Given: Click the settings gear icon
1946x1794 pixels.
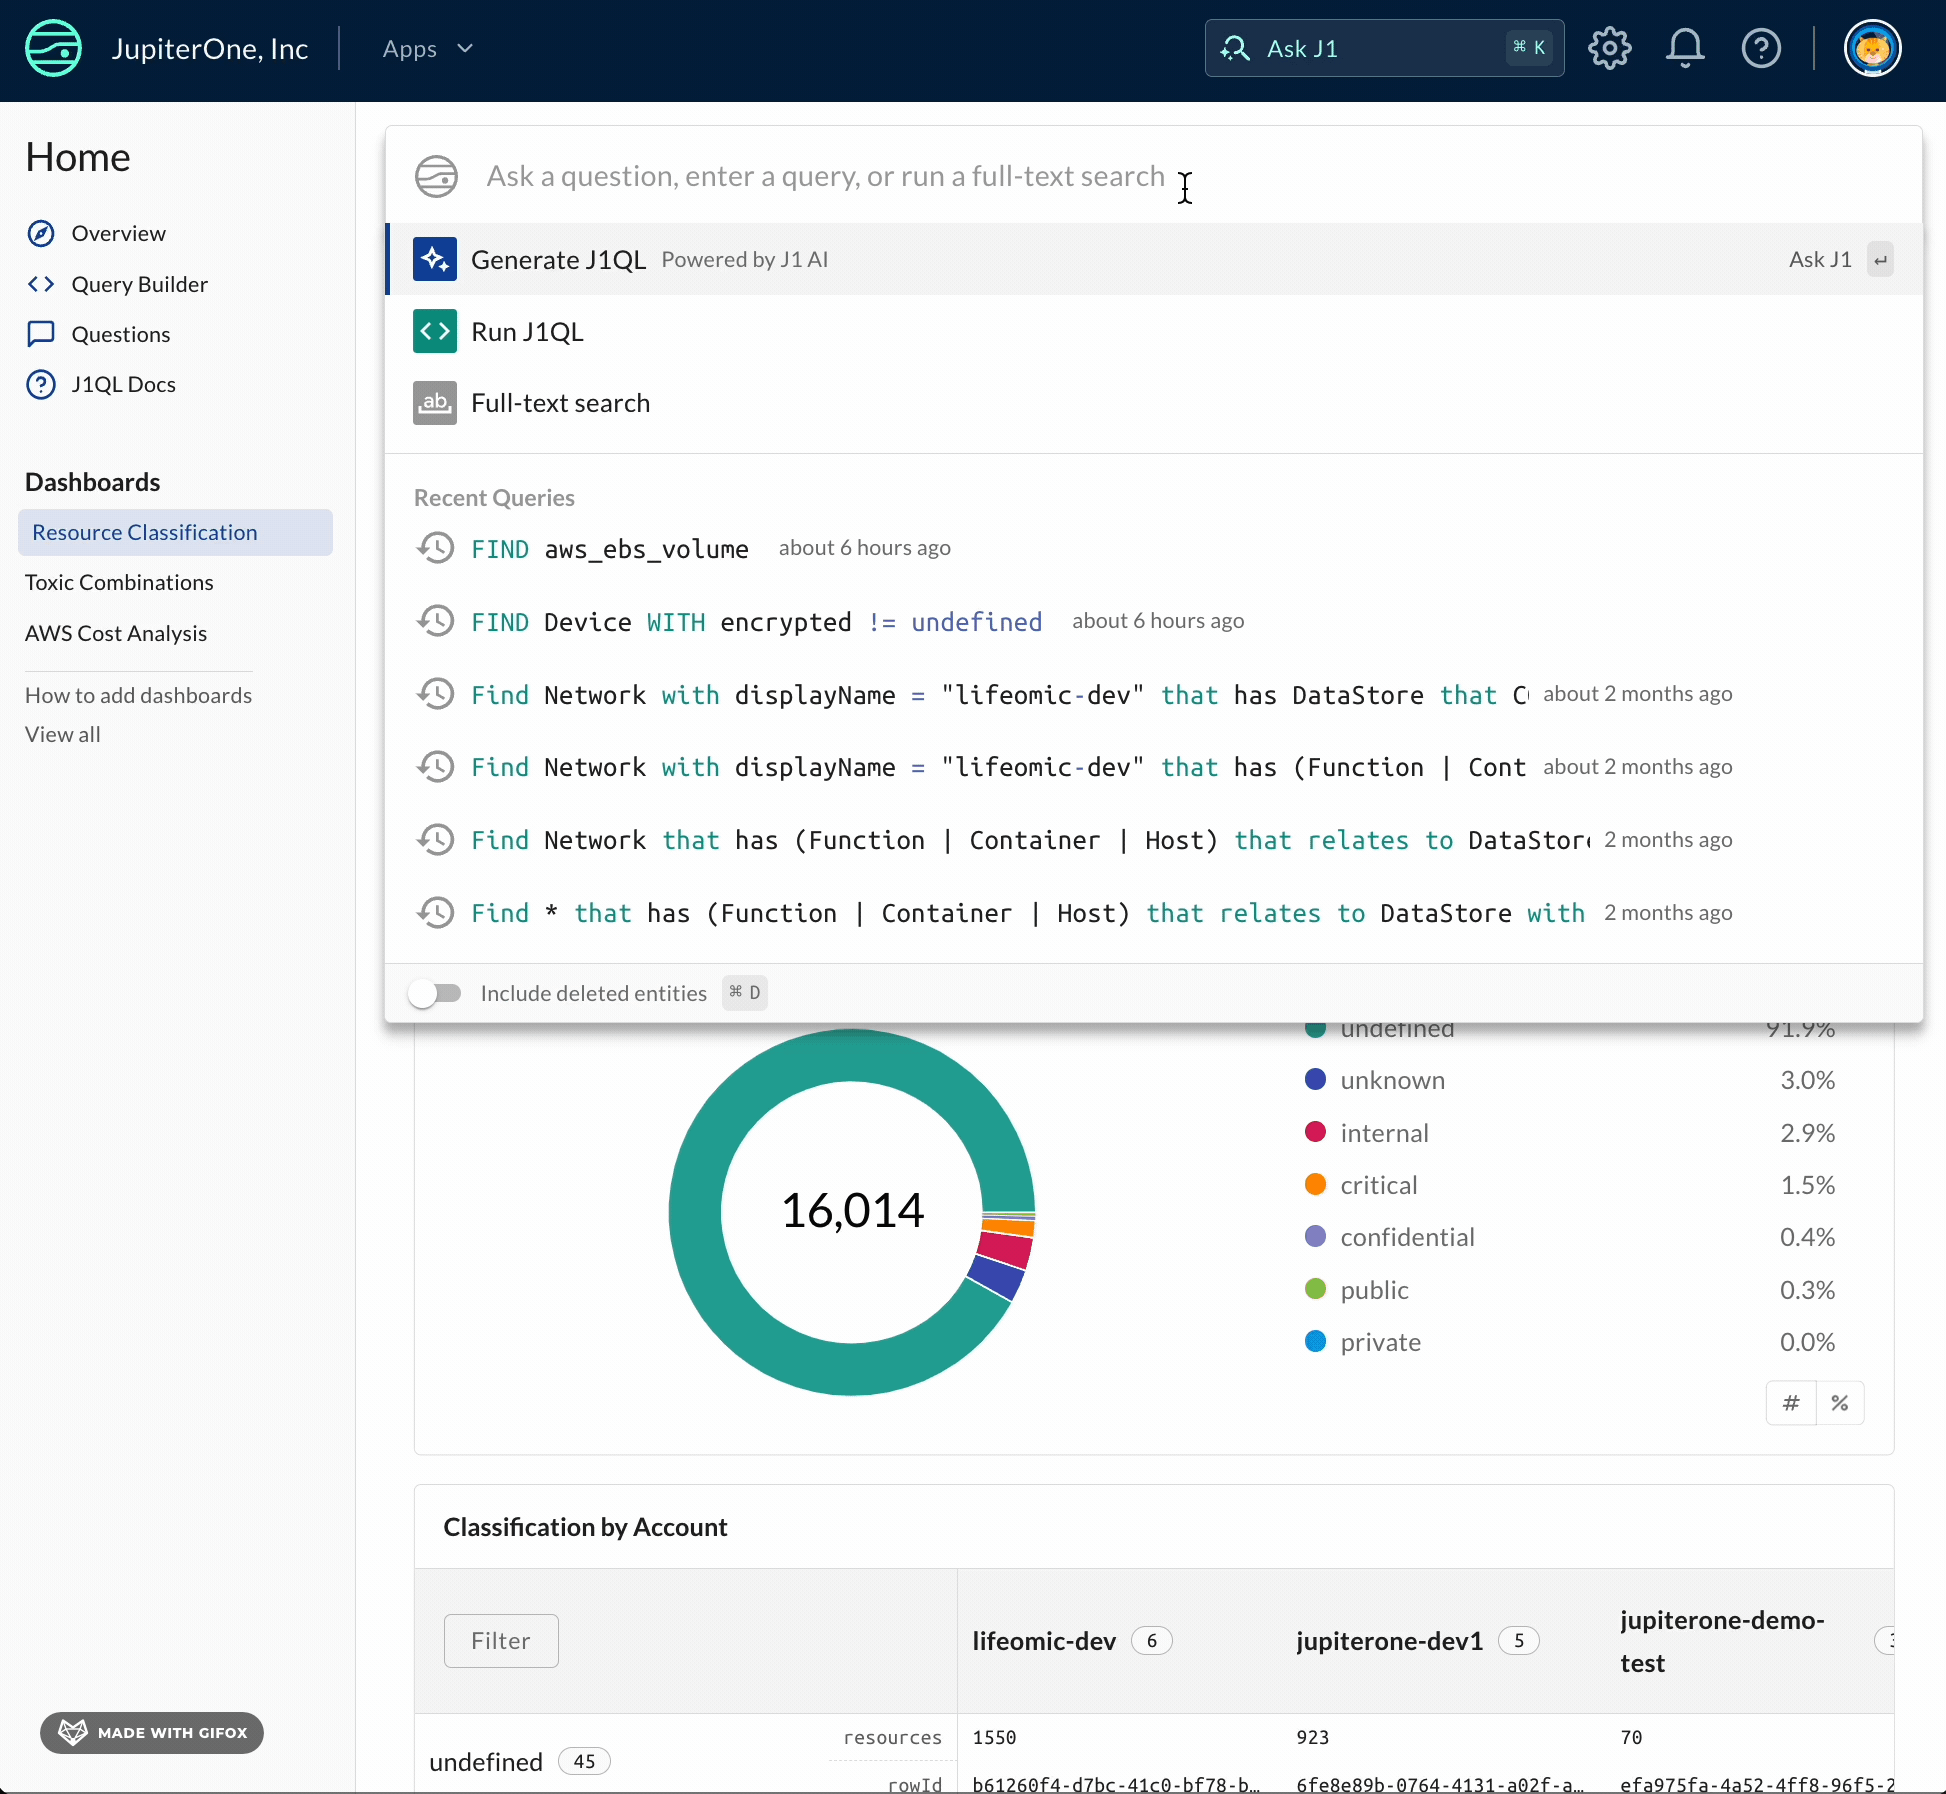Looking at the screenshot, I should tap(1609, 48).
